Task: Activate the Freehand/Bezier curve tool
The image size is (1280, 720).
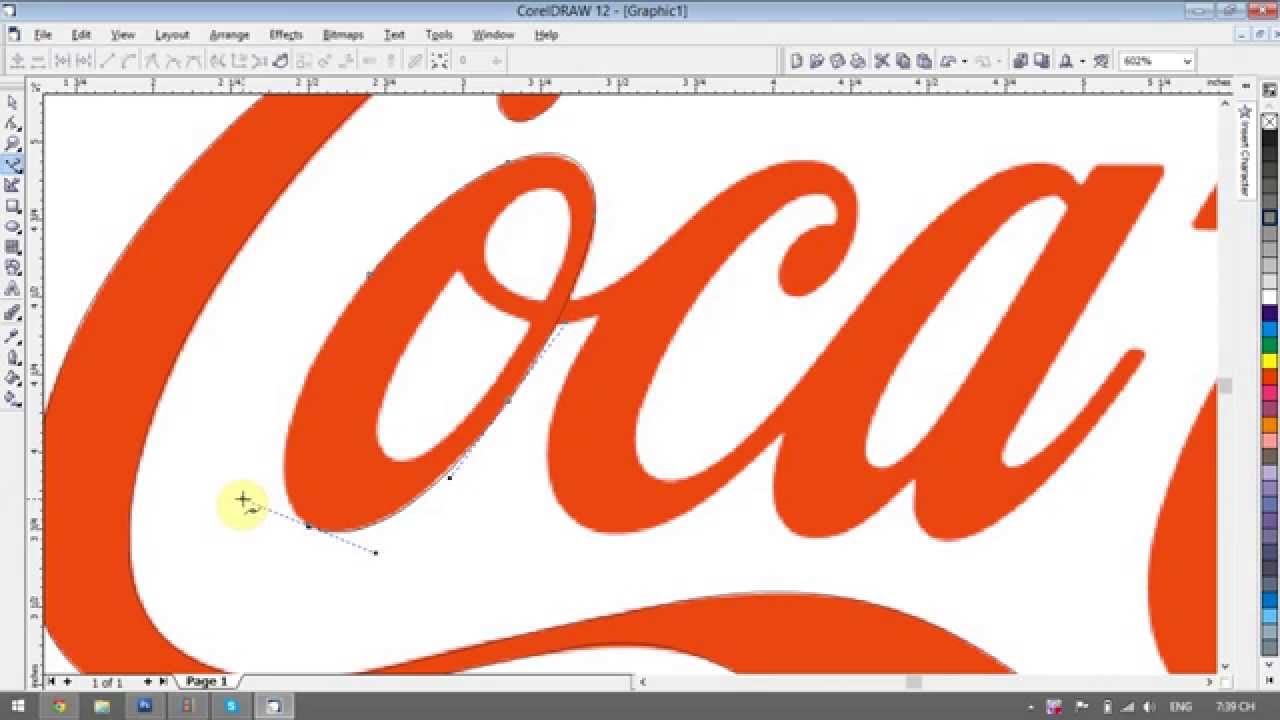Action: 13,165
